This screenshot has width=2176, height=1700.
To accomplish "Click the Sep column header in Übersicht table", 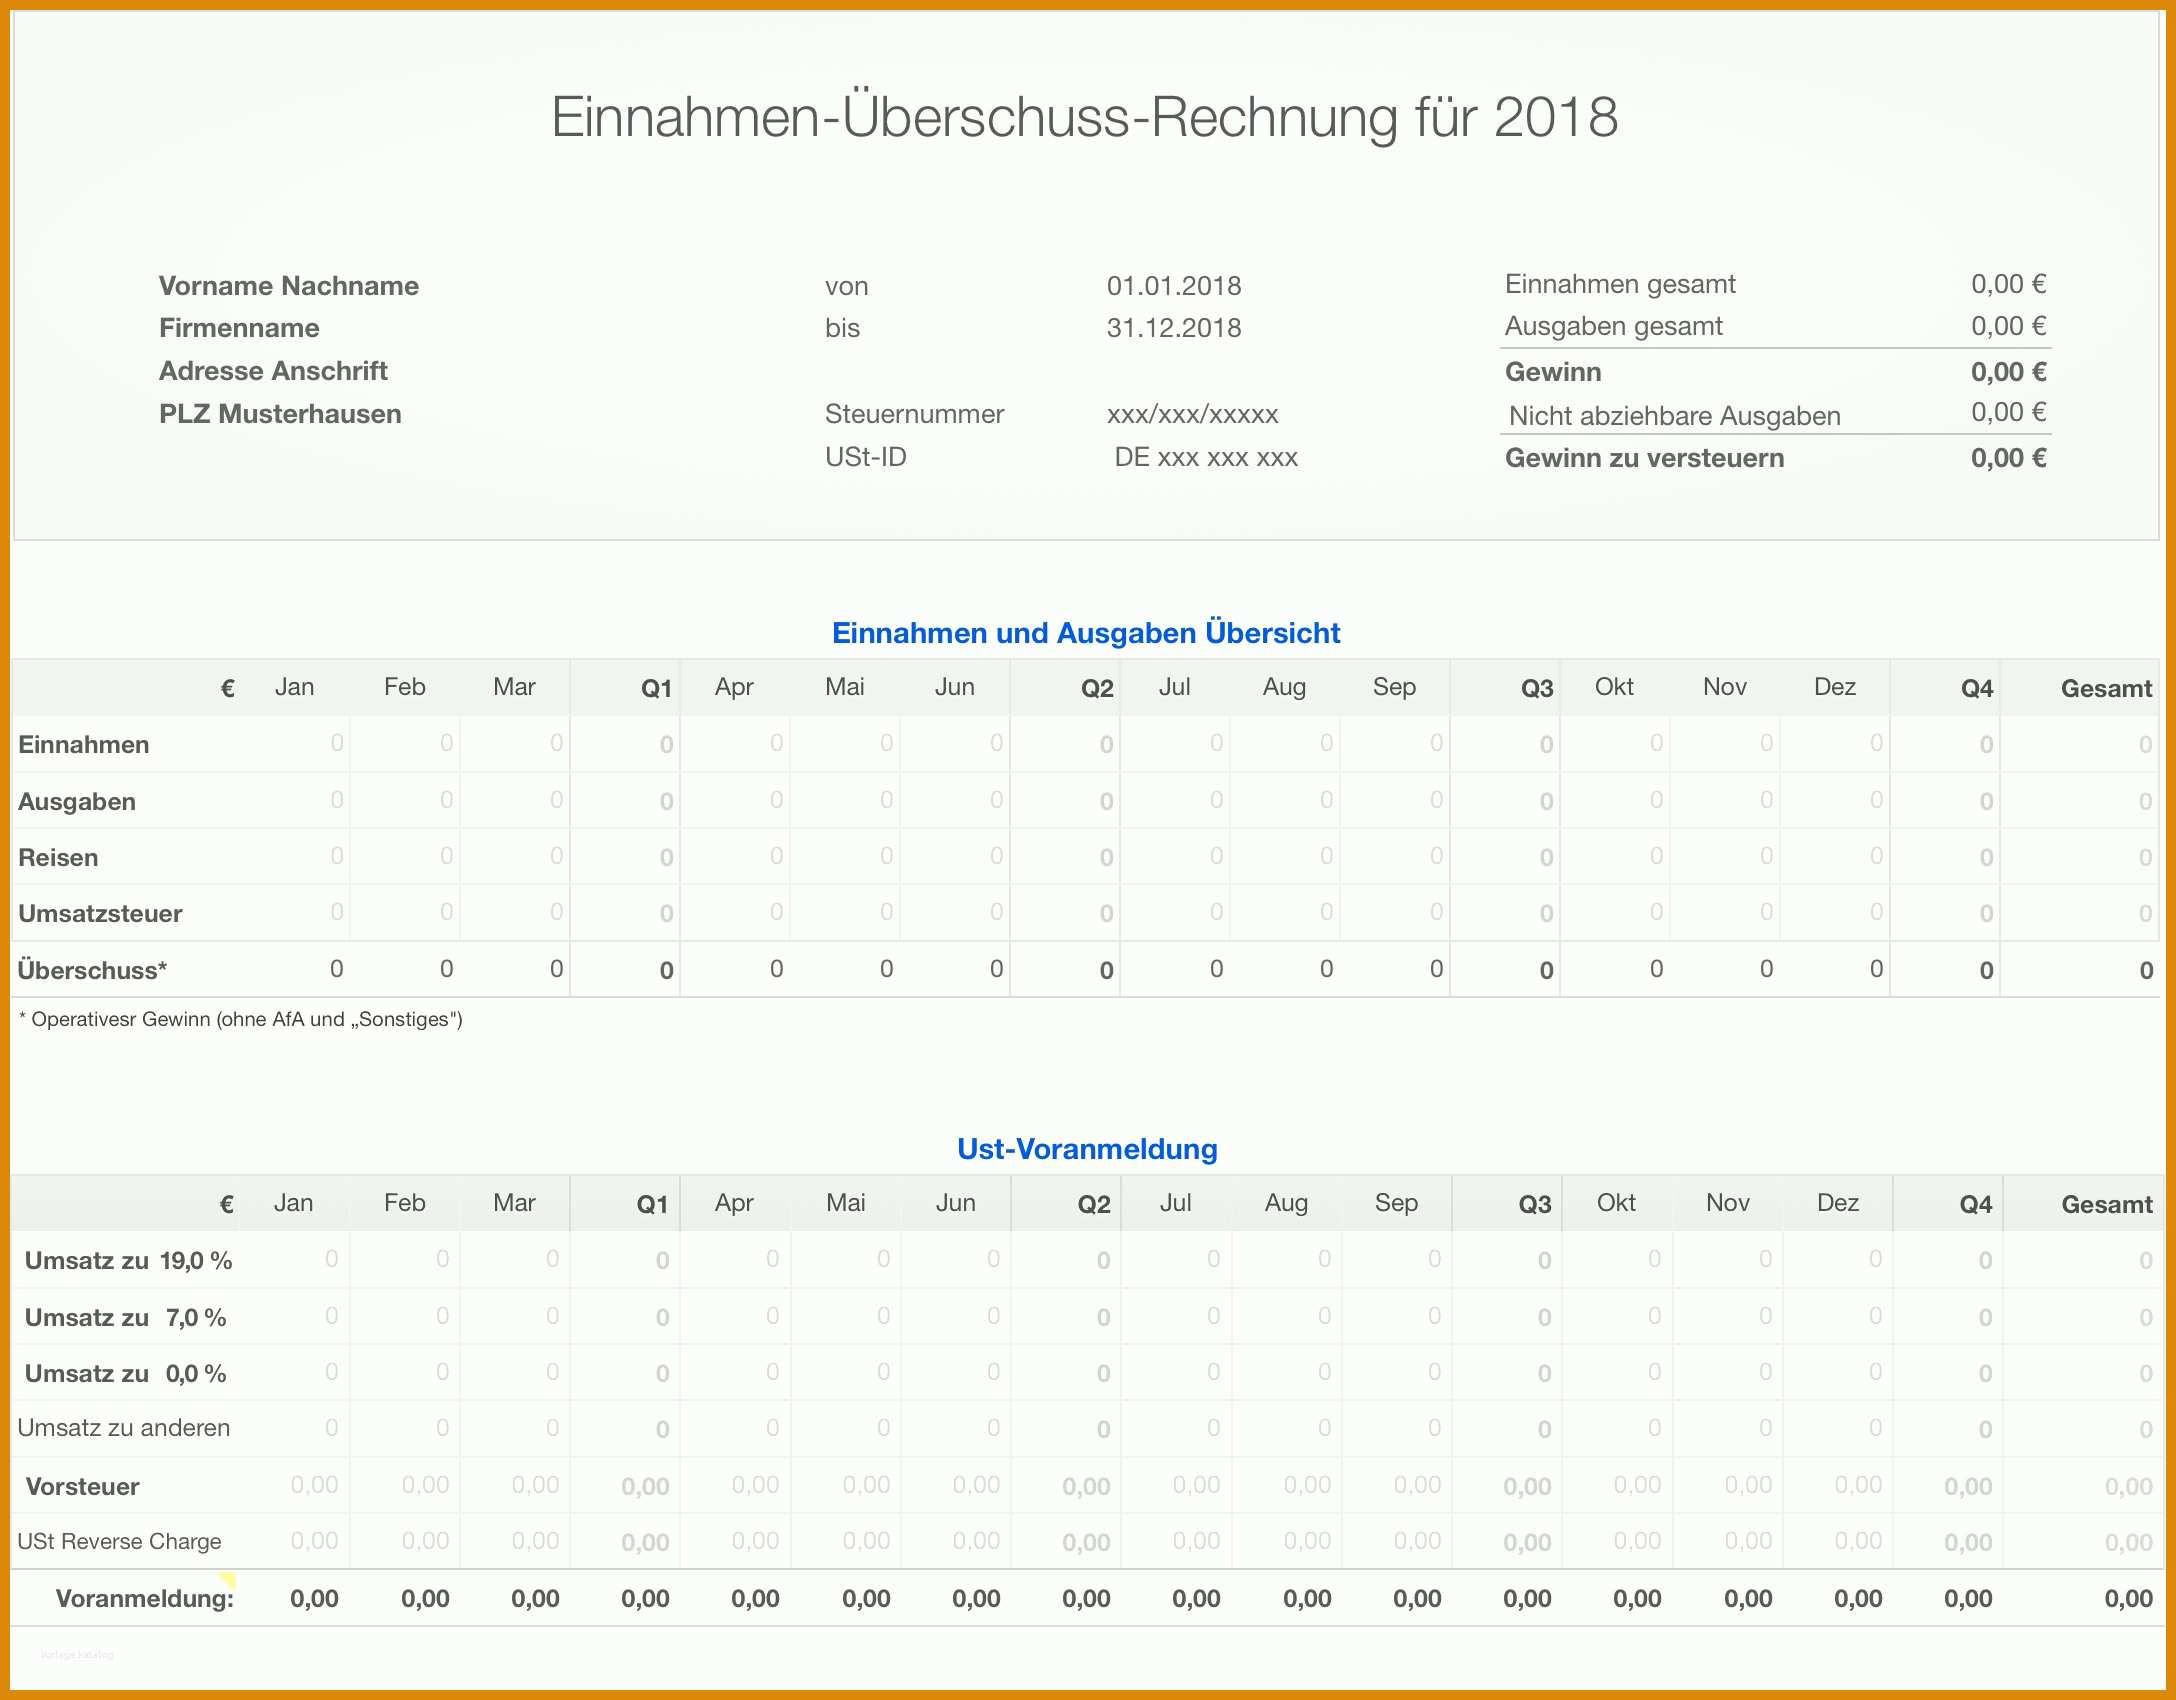I will coord(1394,687).
